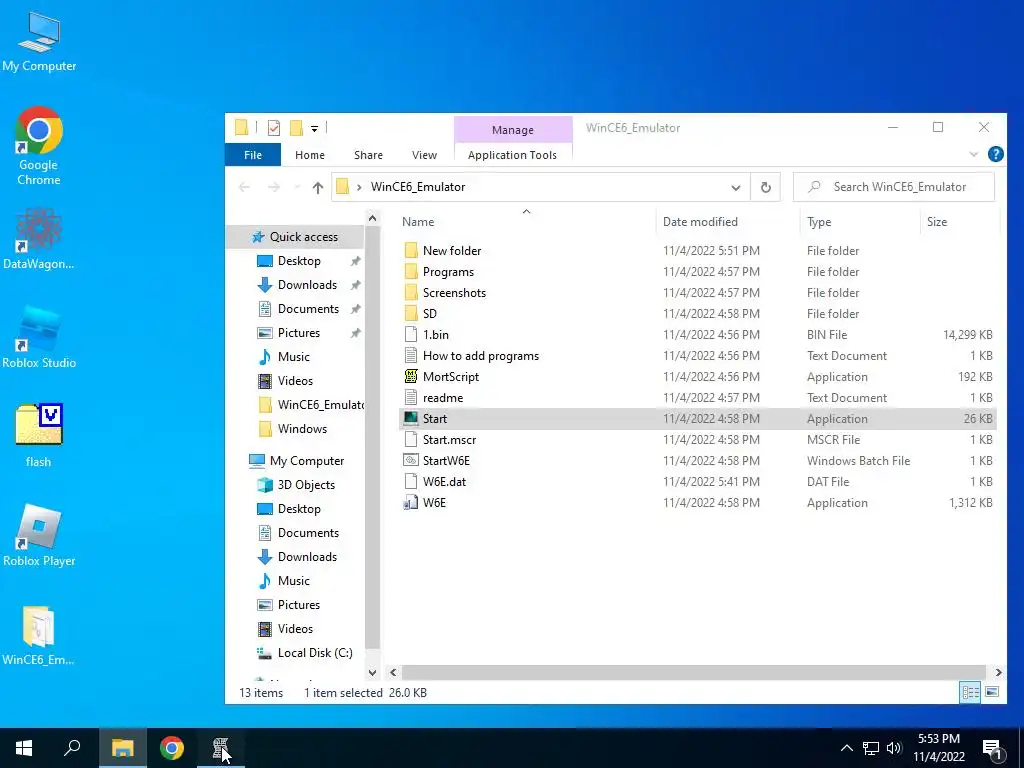Click horizontal scrollbar right arrow

coord(998,672)
